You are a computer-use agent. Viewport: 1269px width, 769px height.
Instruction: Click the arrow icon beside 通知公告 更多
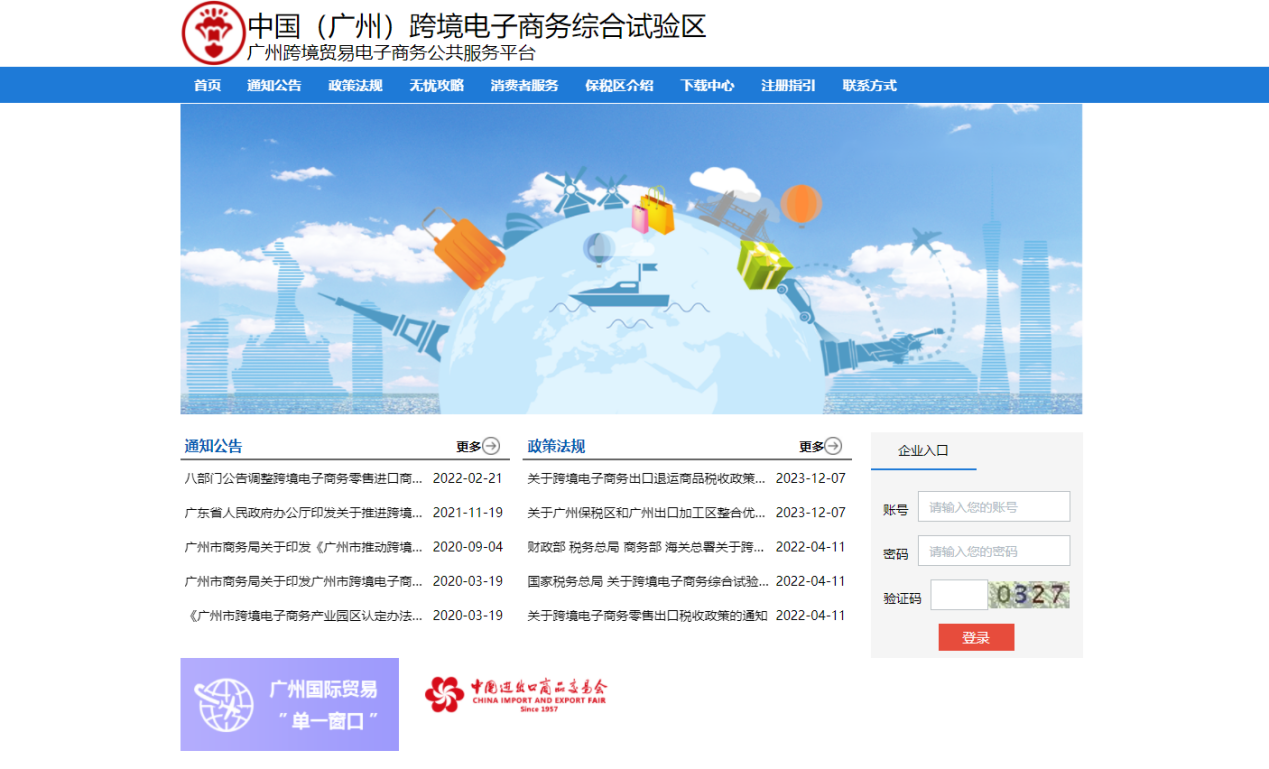491,446
